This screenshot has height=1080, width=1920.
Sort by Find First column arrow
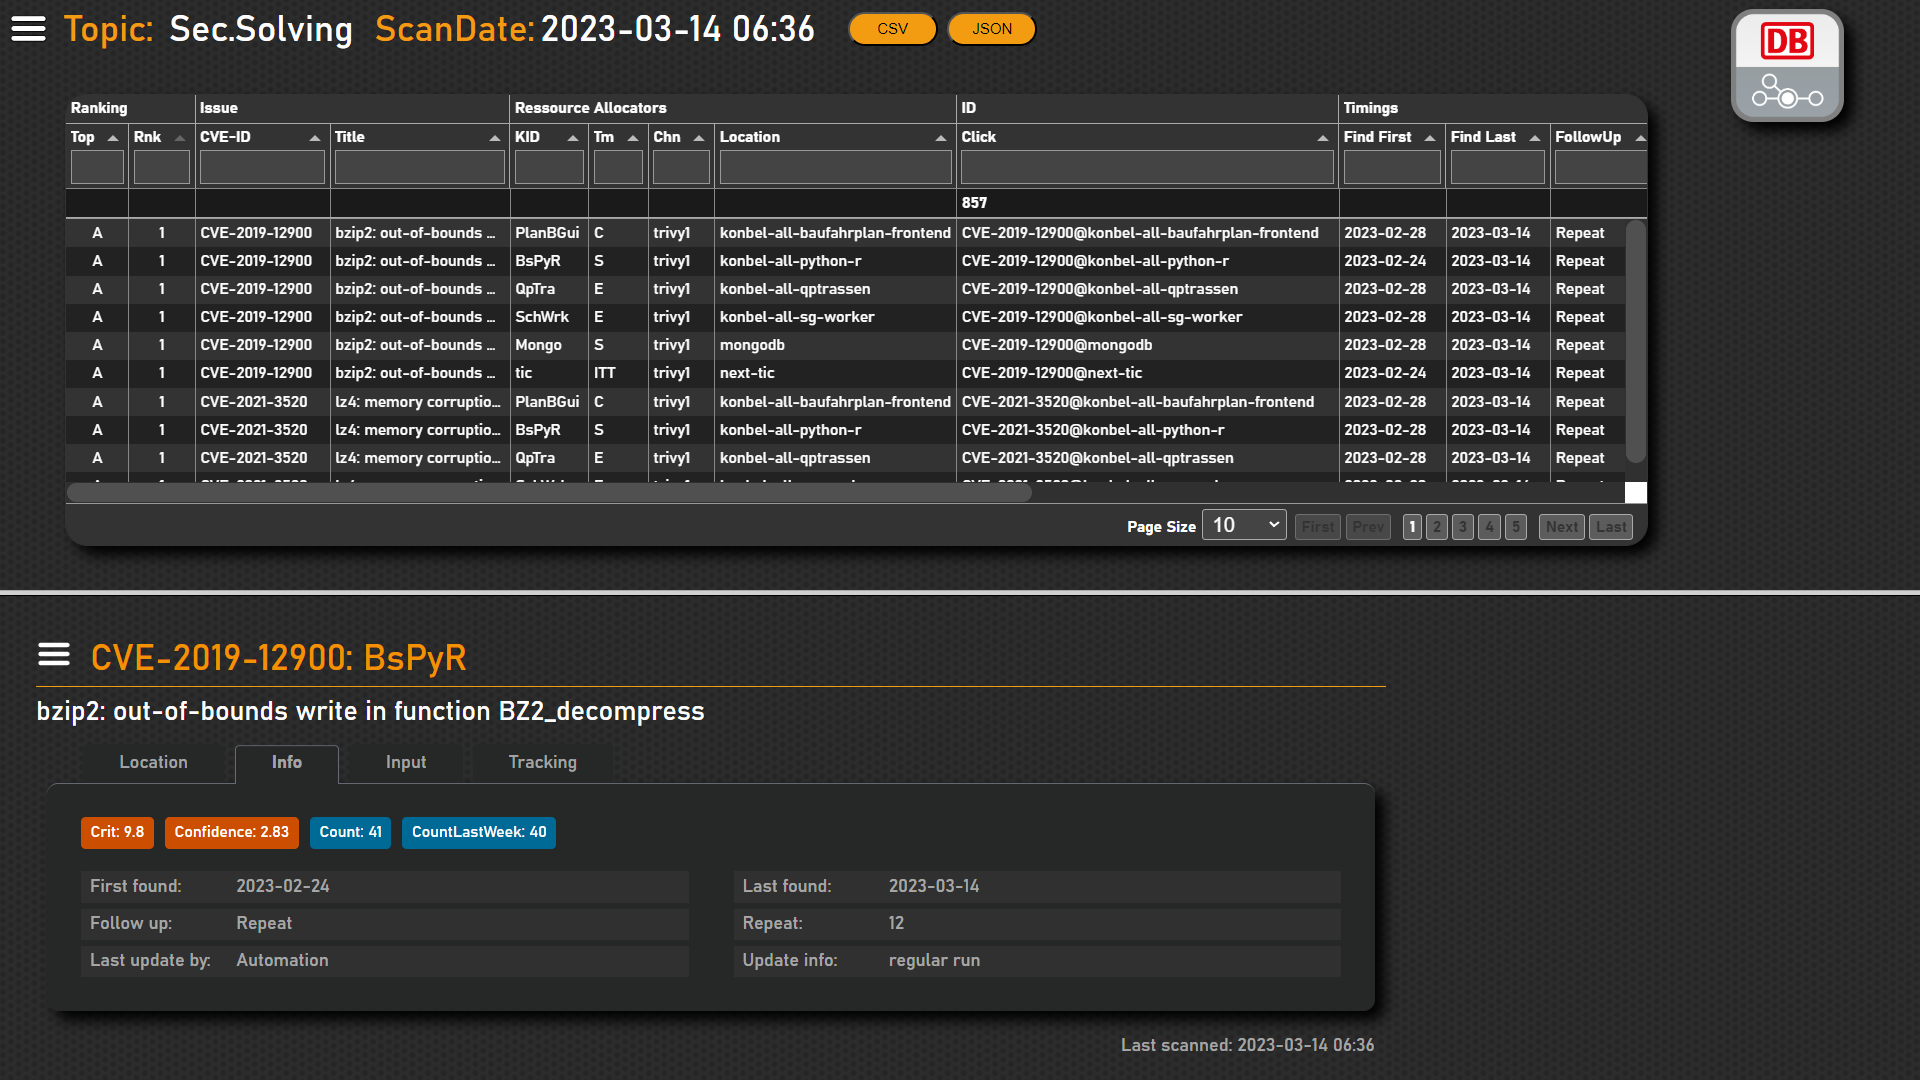1429,138
